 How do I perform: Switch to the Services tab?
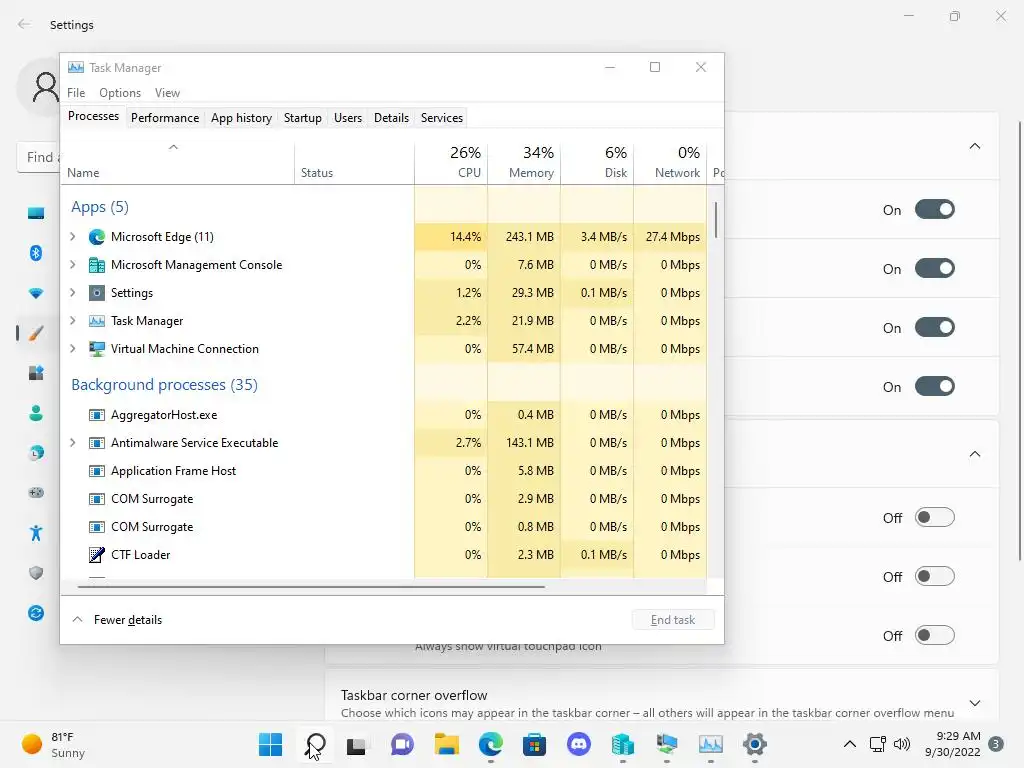[x=441, y=118]
